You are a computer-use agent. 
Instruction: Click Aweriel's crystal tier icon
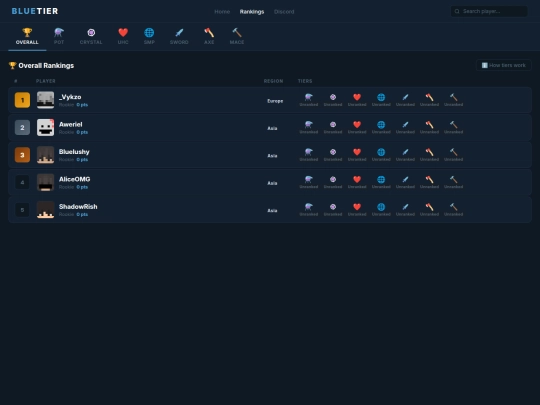[333, 125]
